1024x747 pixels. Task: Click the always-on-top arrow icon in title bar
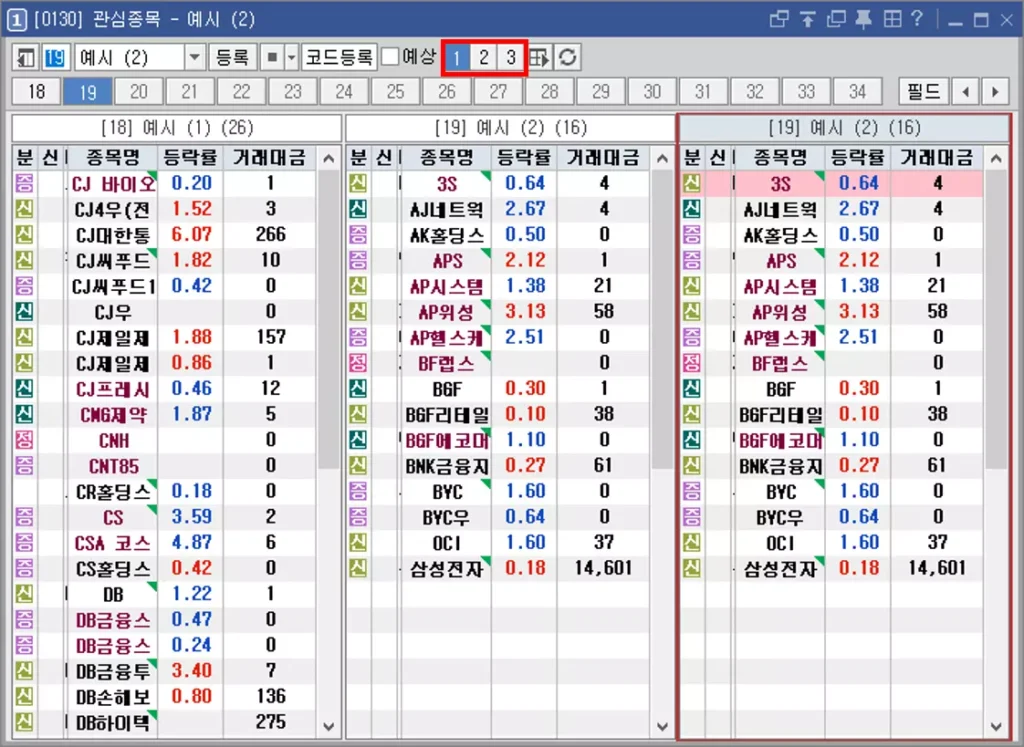(808, 20)
